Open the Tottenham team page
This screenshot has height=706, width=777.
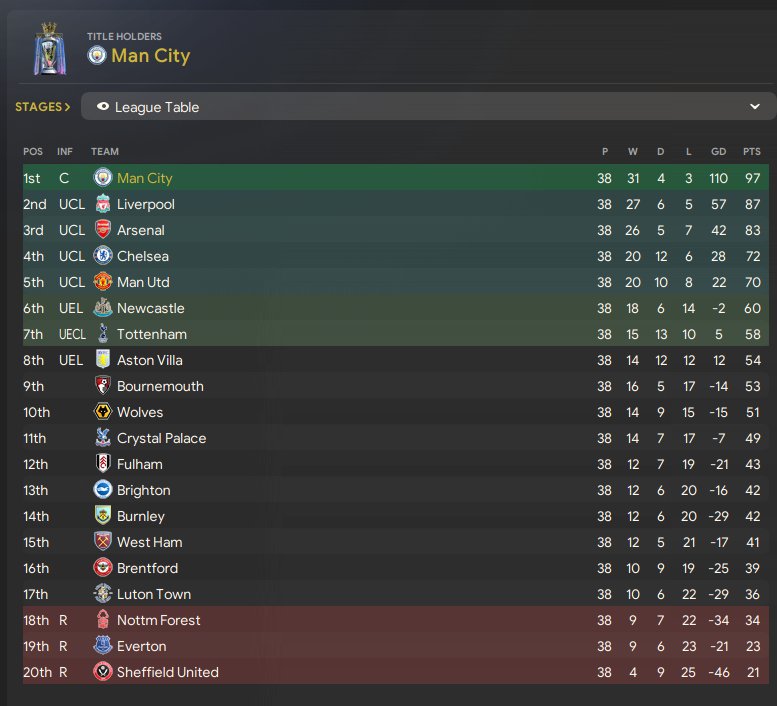[152, 334]
